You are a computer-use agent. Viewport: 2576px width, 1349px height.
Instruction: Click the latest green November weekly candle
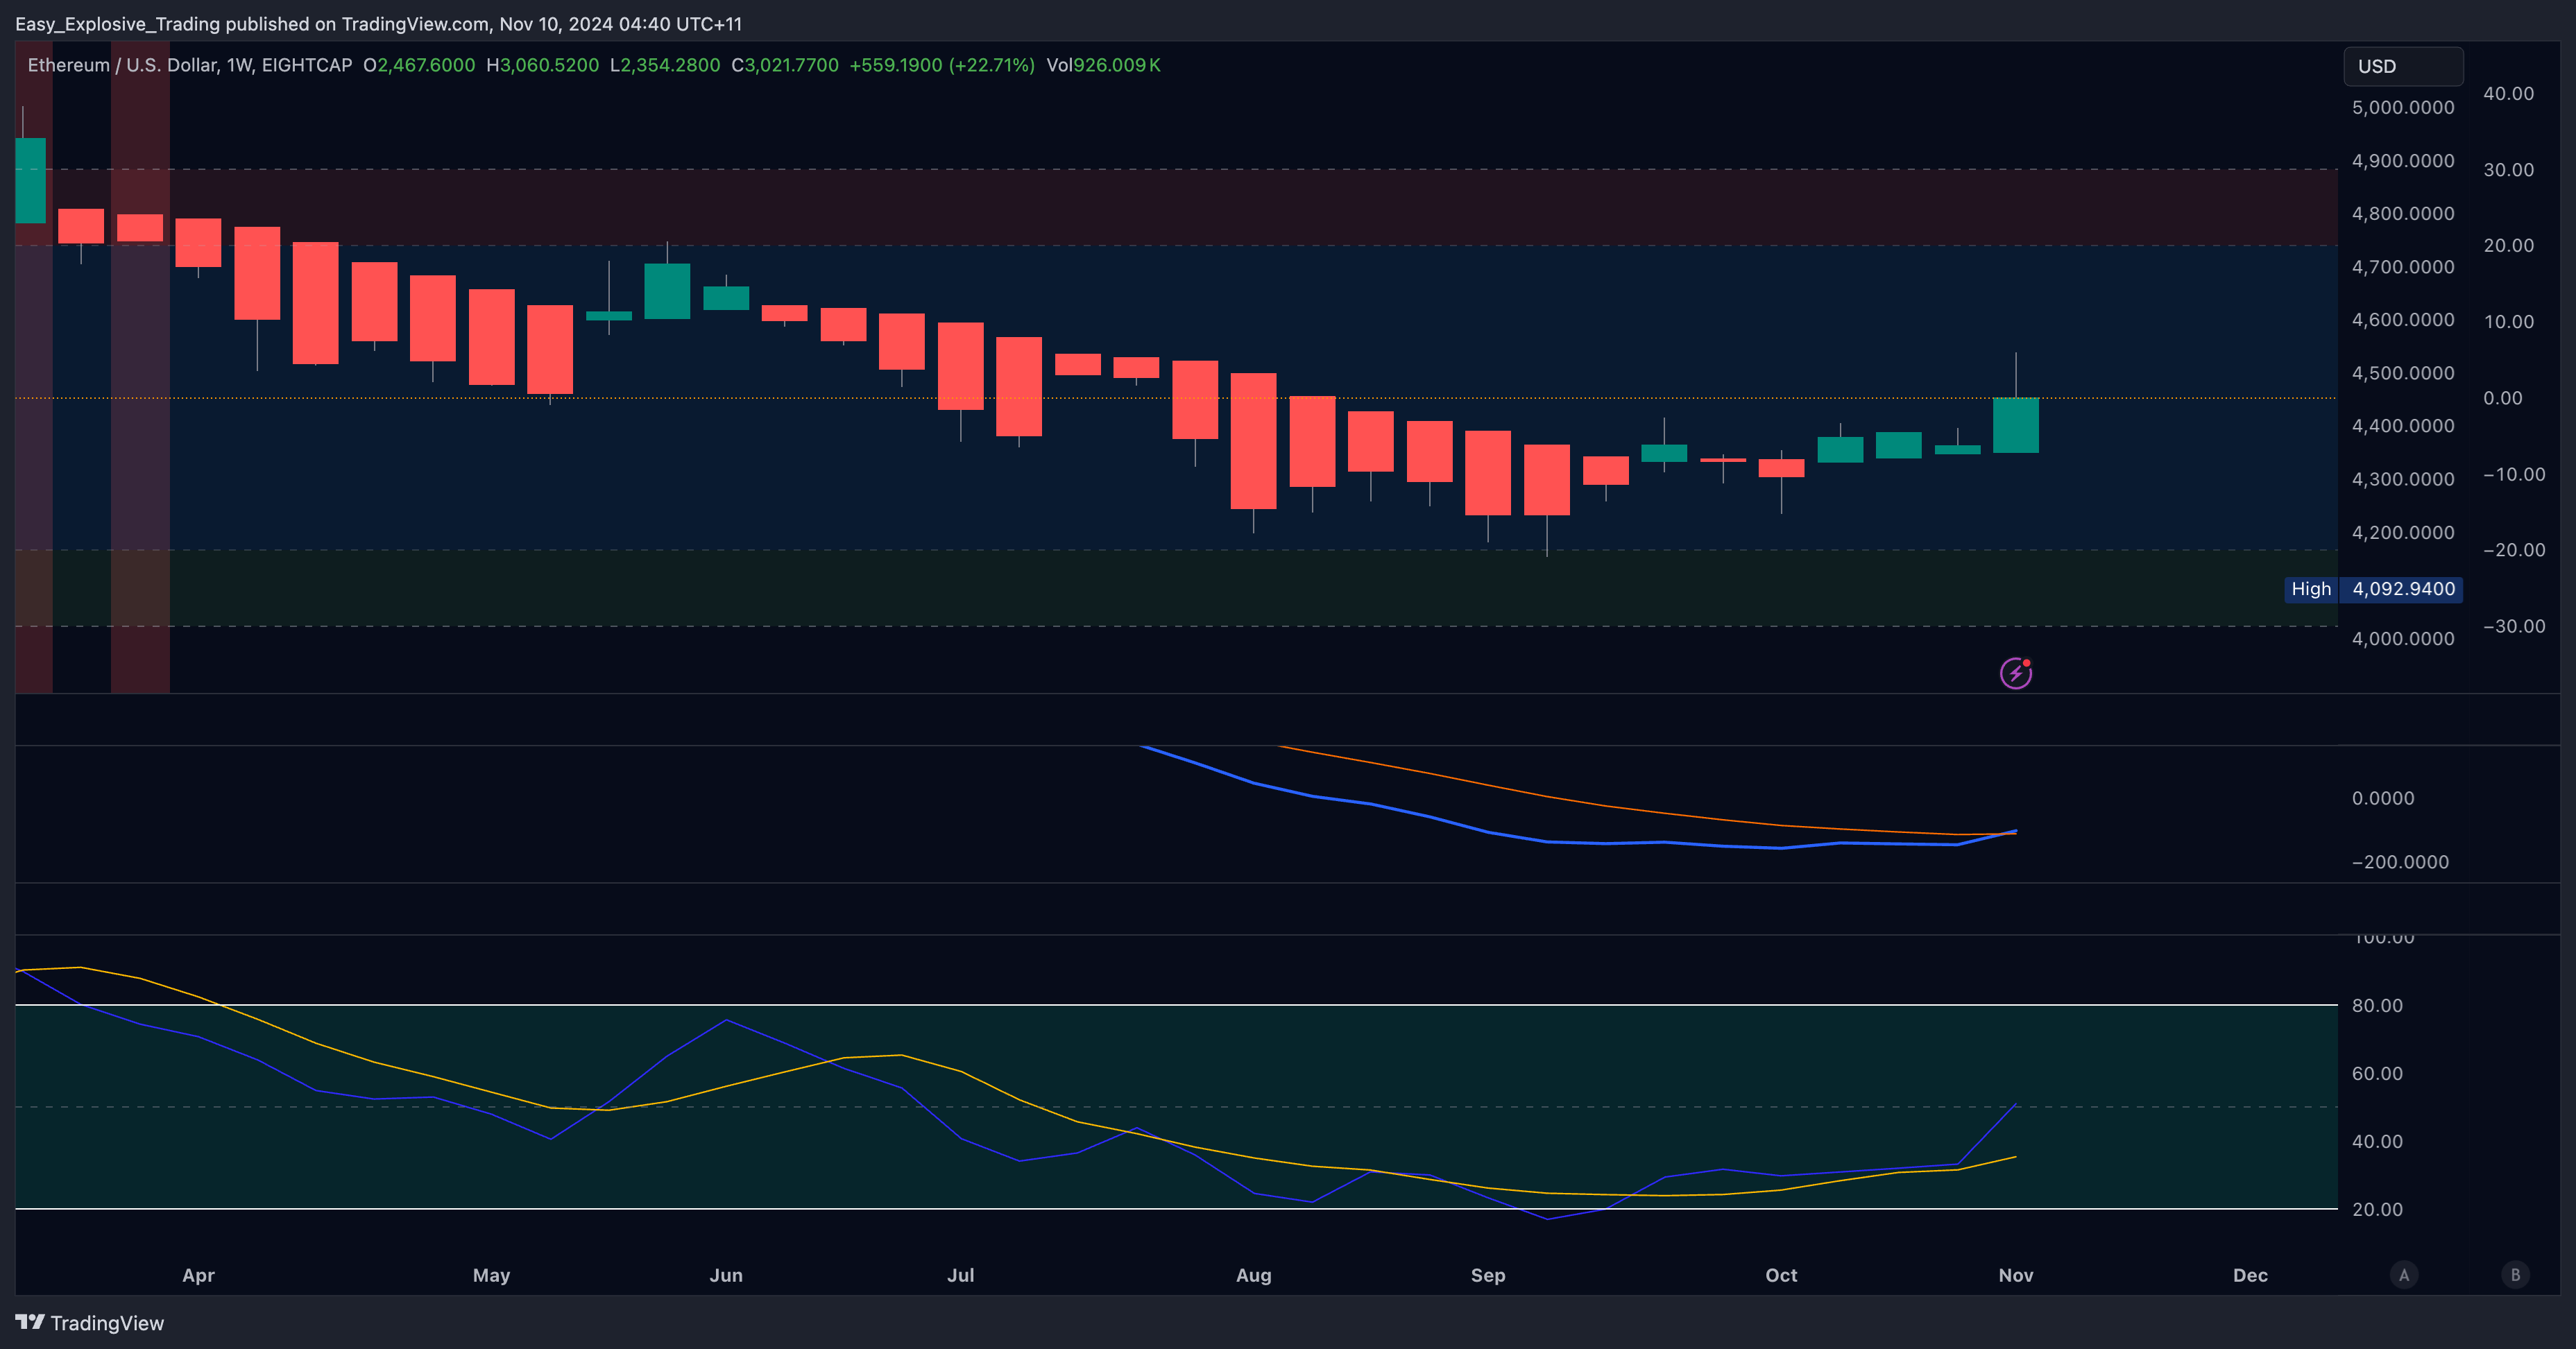point(2016,425)
